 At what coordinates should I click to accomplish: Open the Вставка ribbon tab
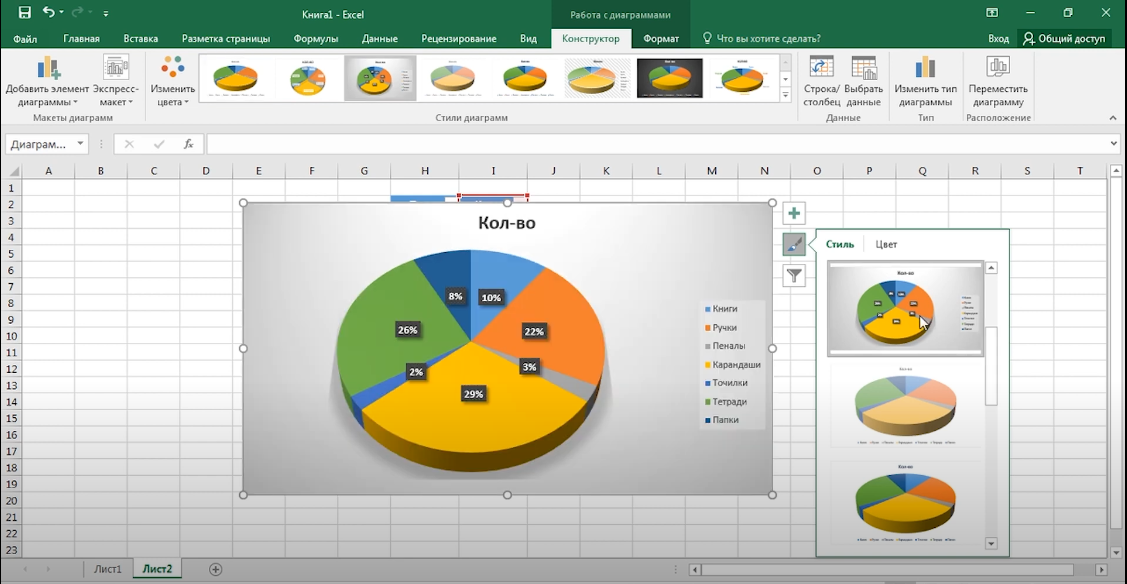(141, 39)
